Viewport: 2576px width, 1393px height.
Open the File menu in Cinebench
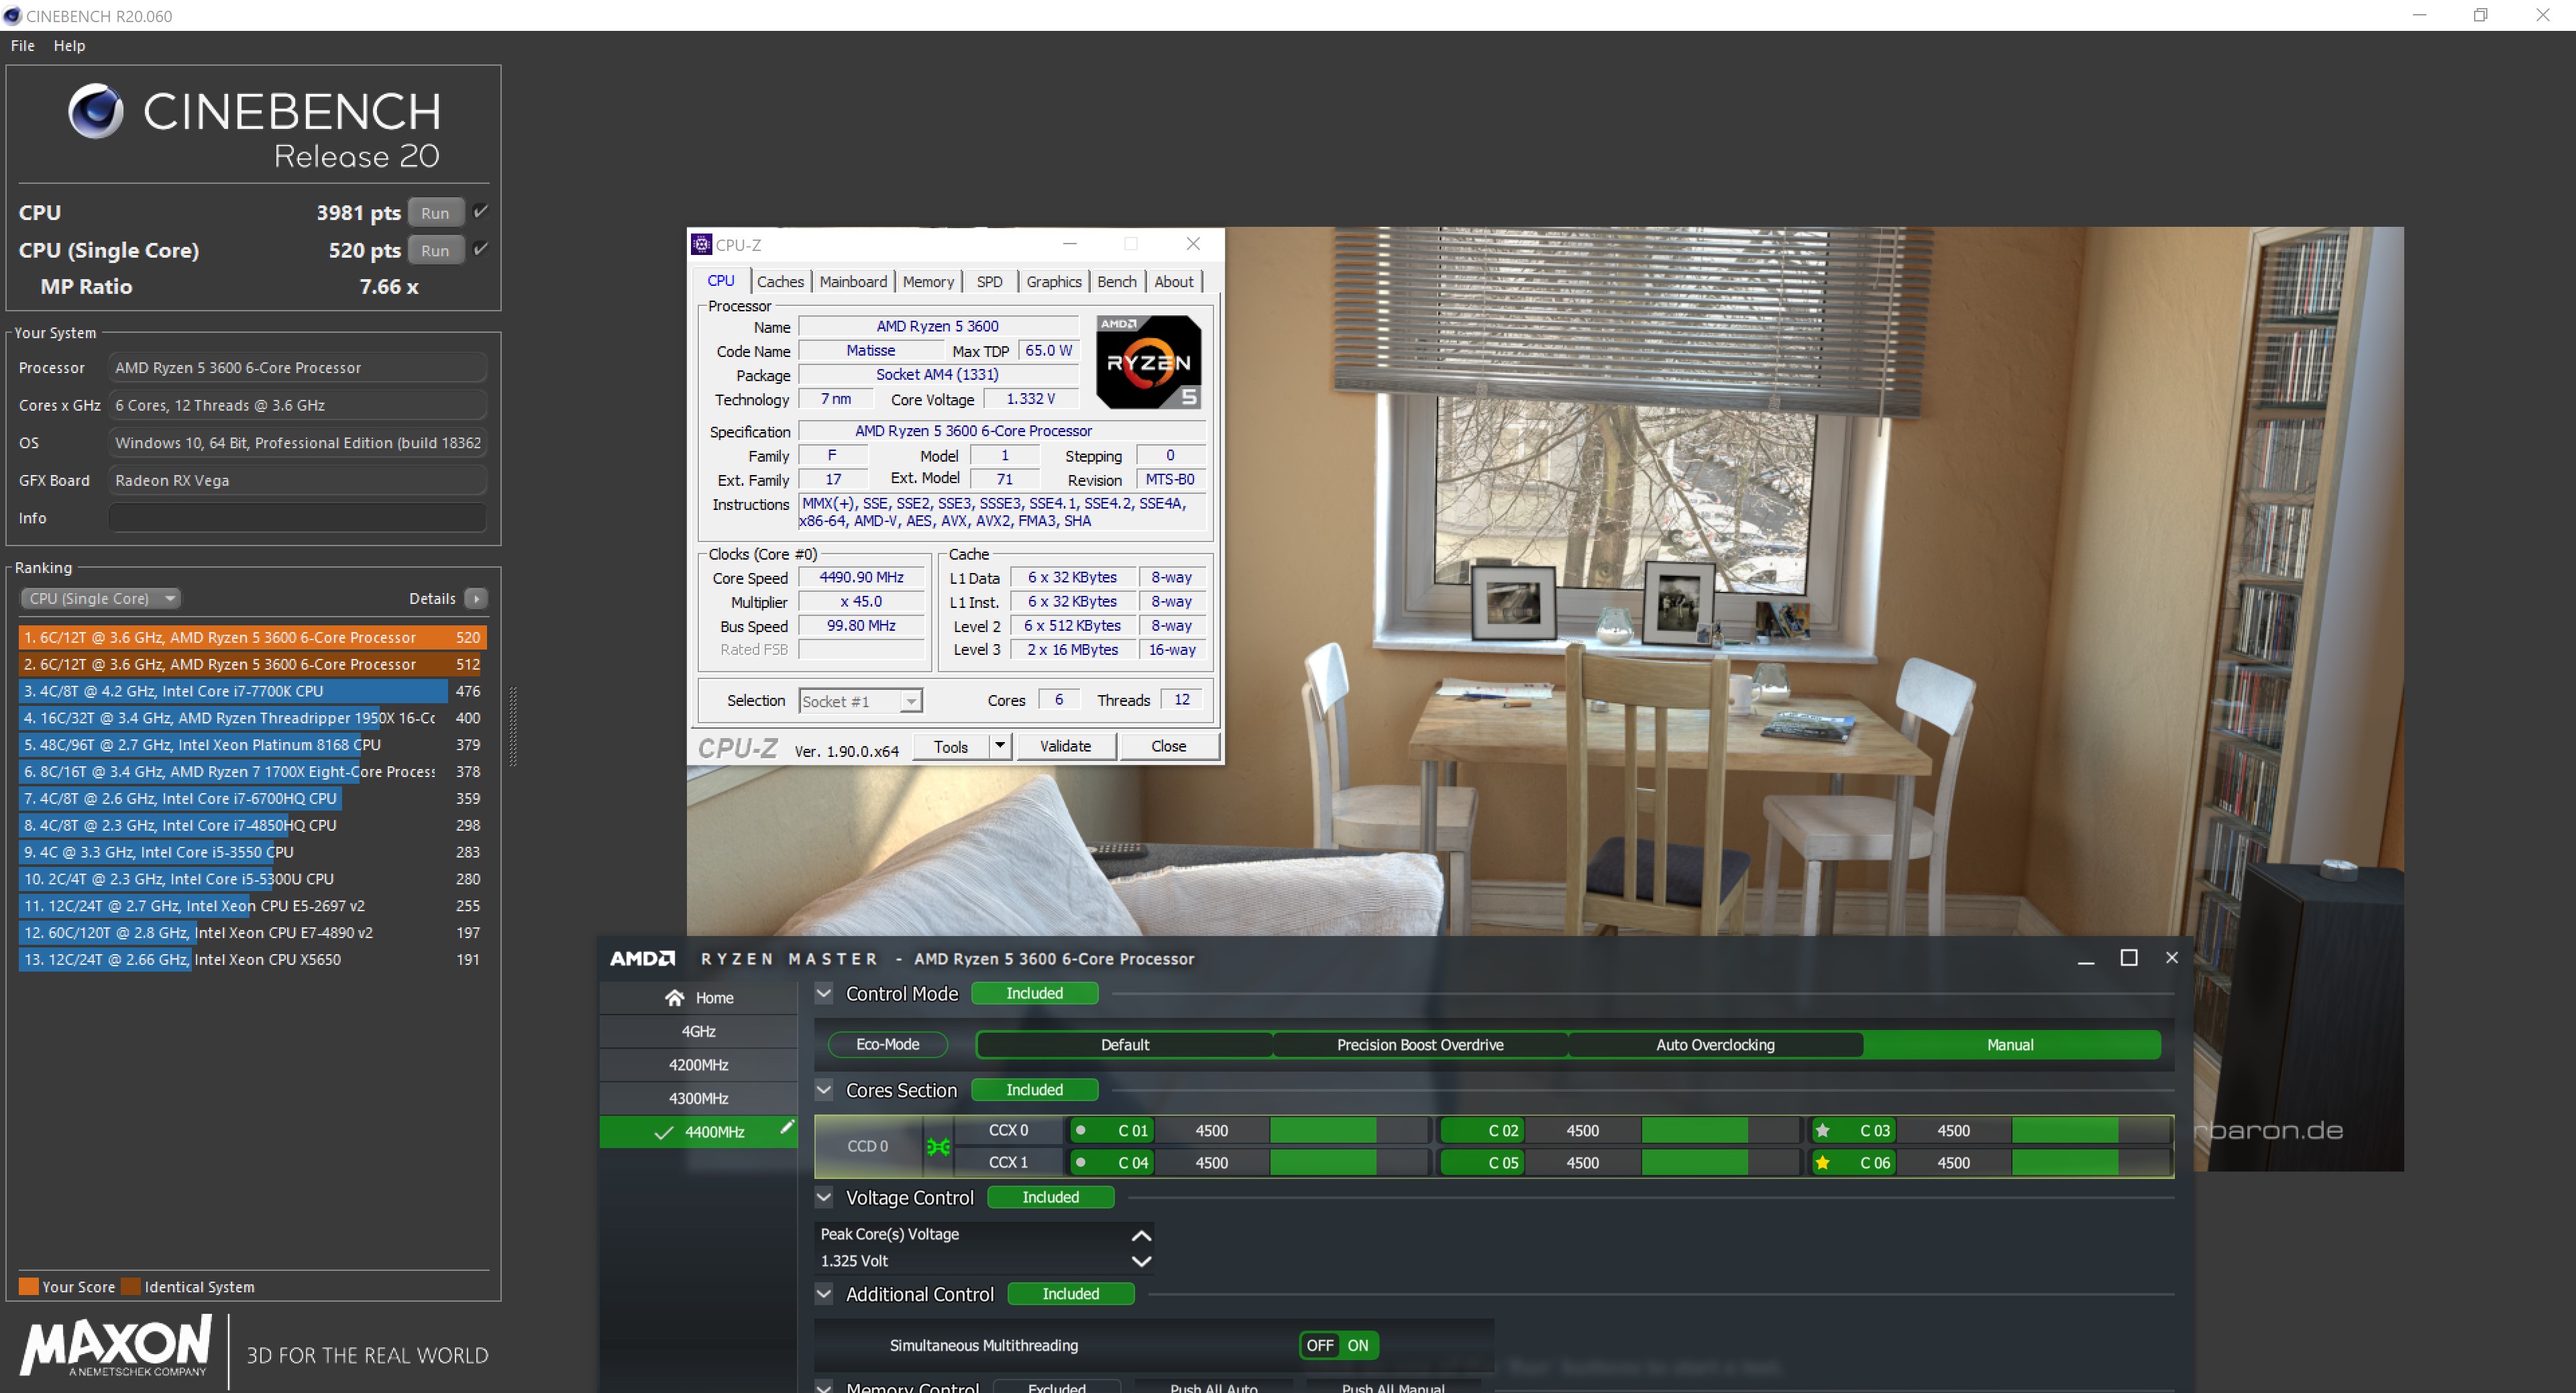coord(23,45)
